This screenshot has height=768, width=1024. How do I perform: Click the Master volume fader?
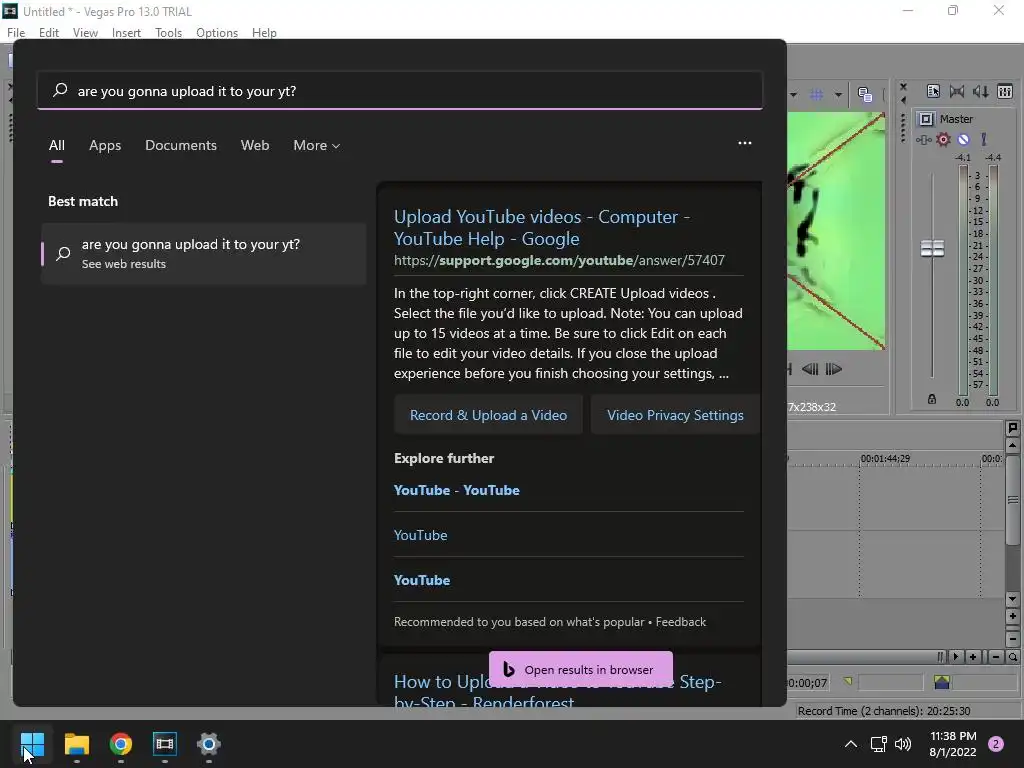point(932,248)
